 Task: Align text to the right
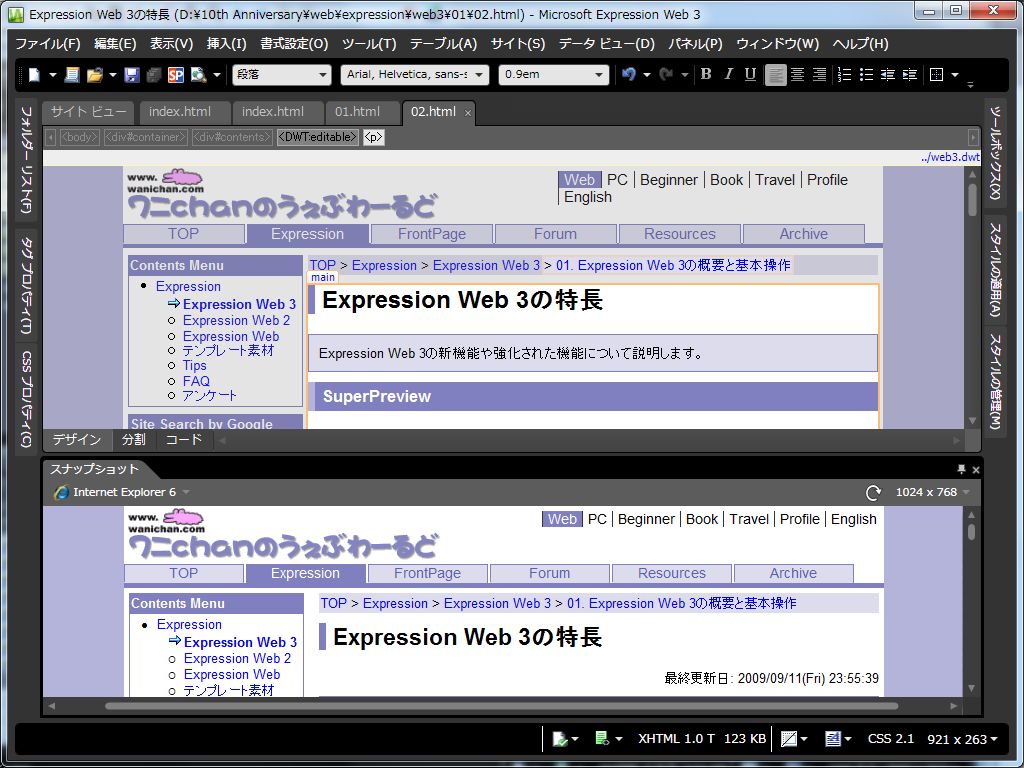[819, 74]
